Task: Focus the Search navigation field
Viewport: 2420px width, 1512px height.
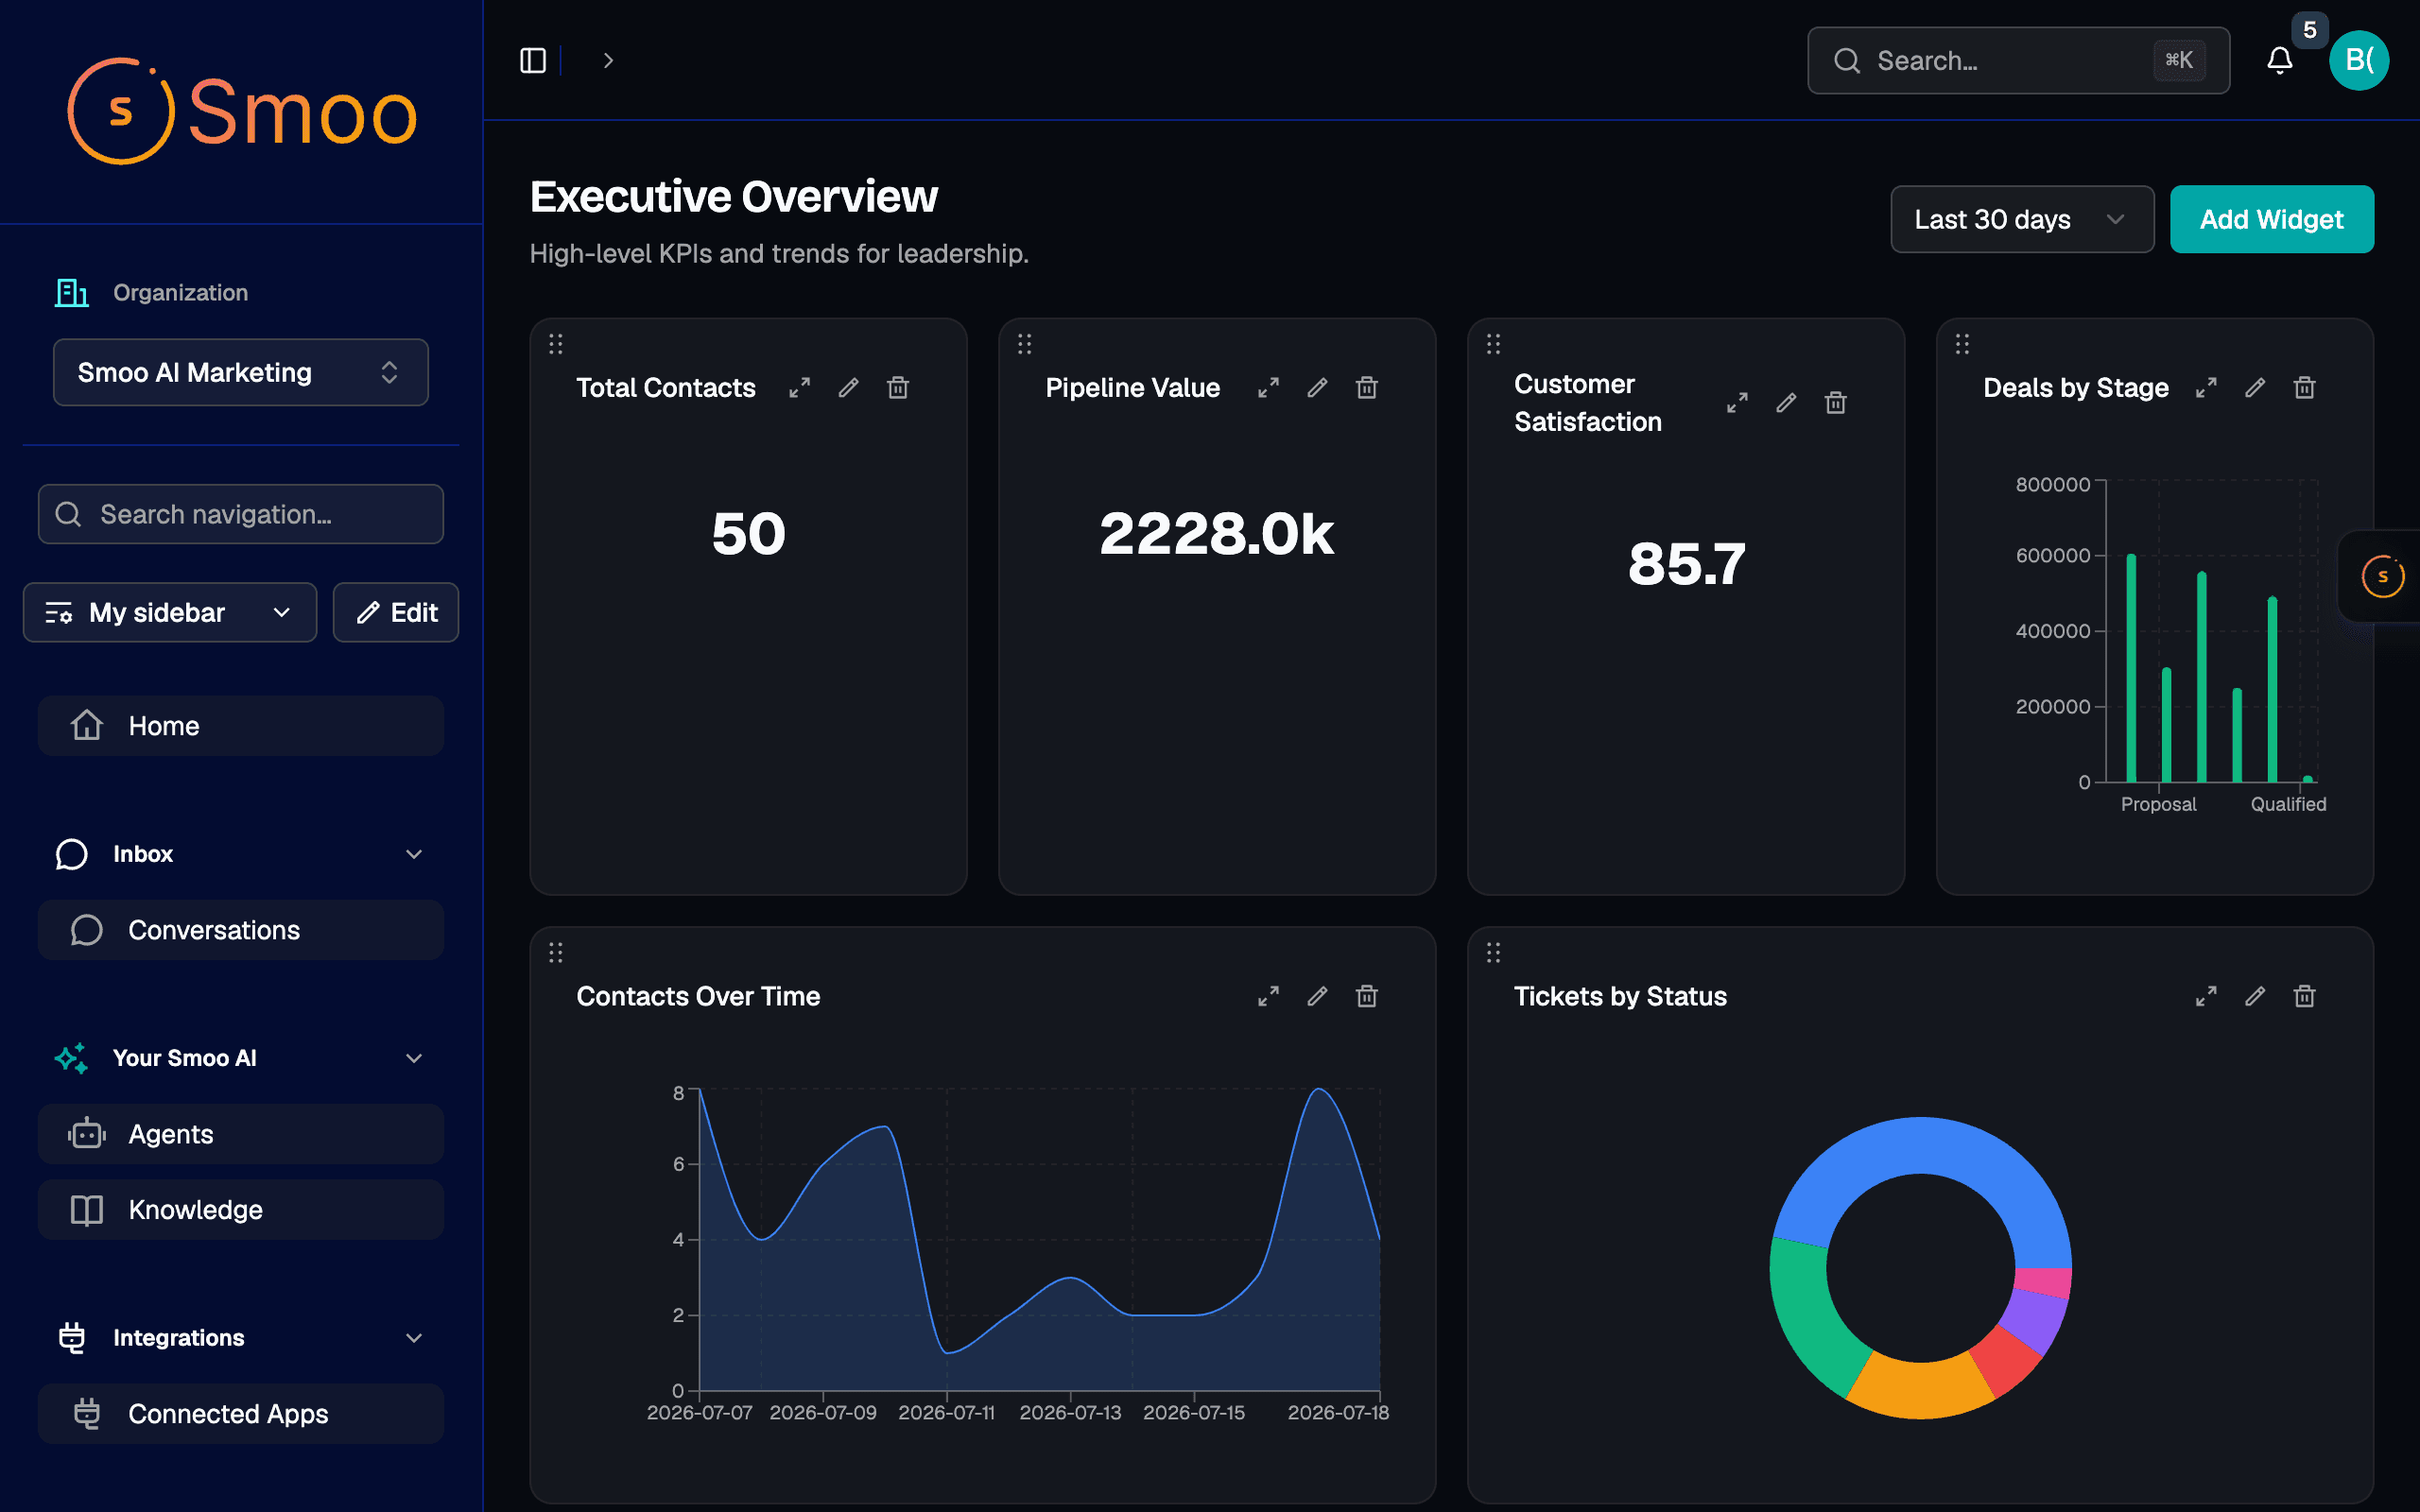Action: [241, 514]
